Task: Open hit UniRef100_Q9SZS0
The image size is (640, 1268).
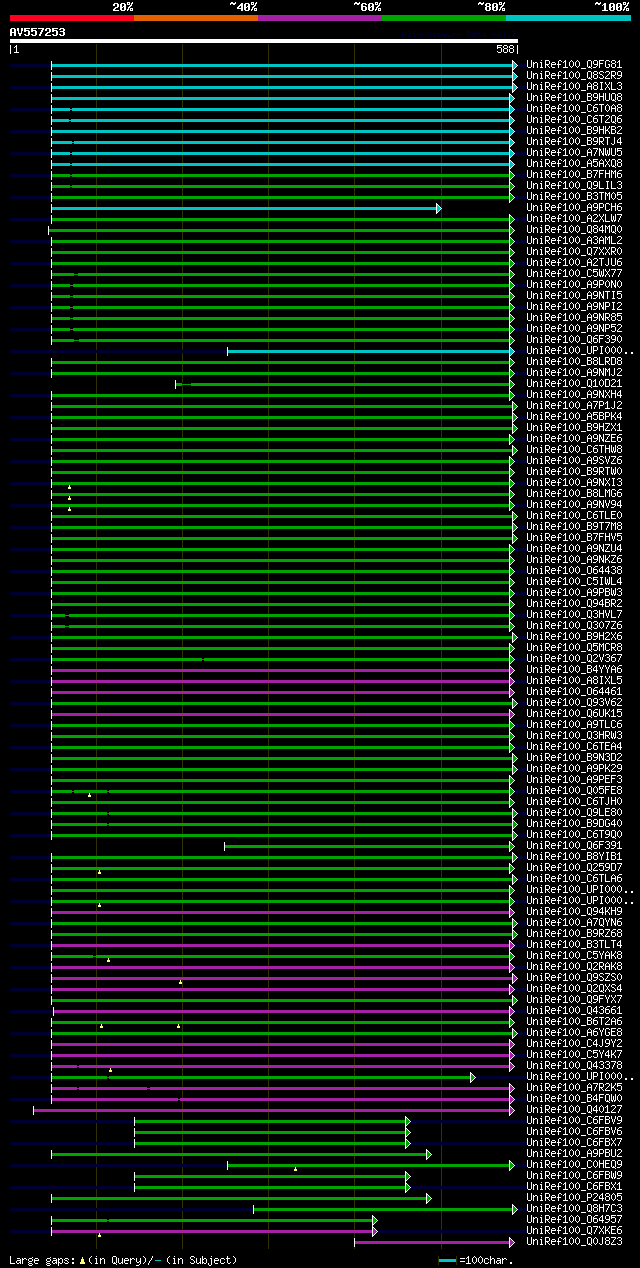Action: click(x=574, y=977)
